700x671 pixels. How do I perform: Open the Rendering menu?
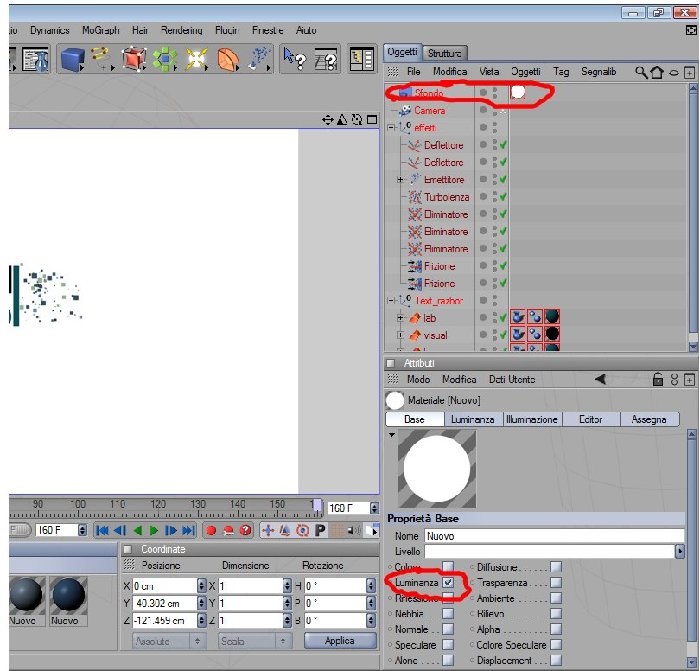tap(182, 30)
